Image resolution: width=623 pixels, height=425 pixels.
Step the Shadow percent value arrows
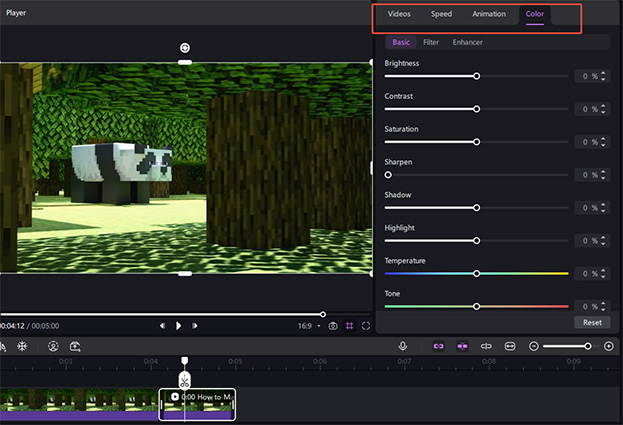[603, 208]
